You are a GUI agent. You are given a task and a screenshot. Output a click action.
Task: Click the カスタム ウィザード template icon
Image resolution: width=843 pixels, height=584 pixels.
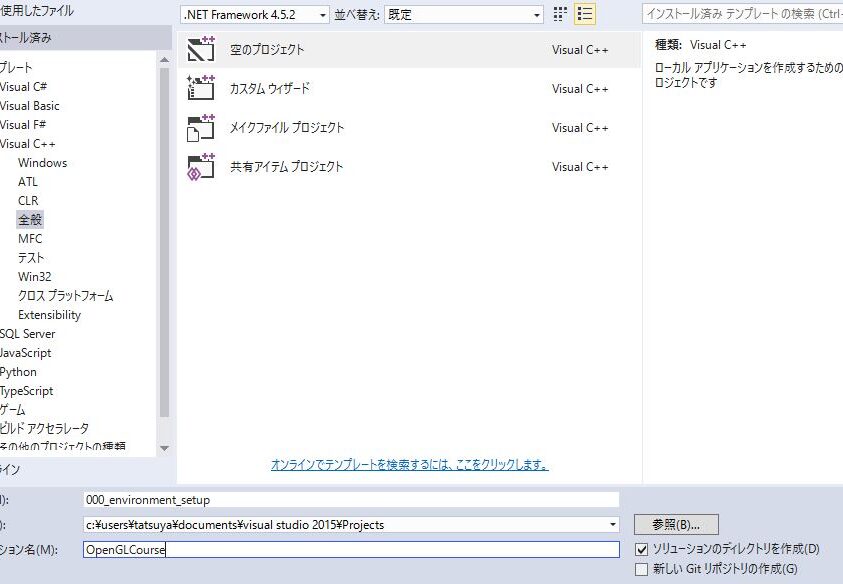(201, 88)
